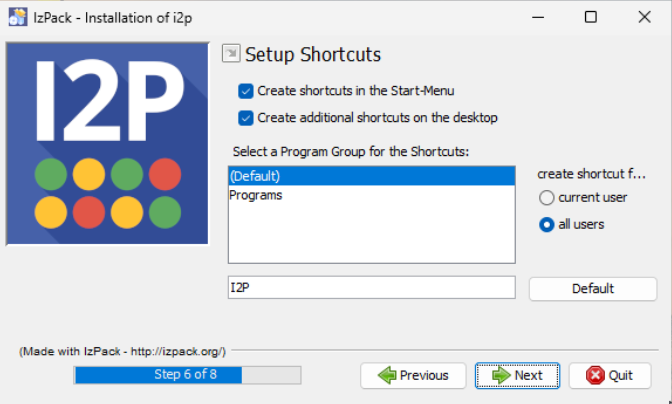Go to Next installation step
672x404 pixels.
pos(517,375)
